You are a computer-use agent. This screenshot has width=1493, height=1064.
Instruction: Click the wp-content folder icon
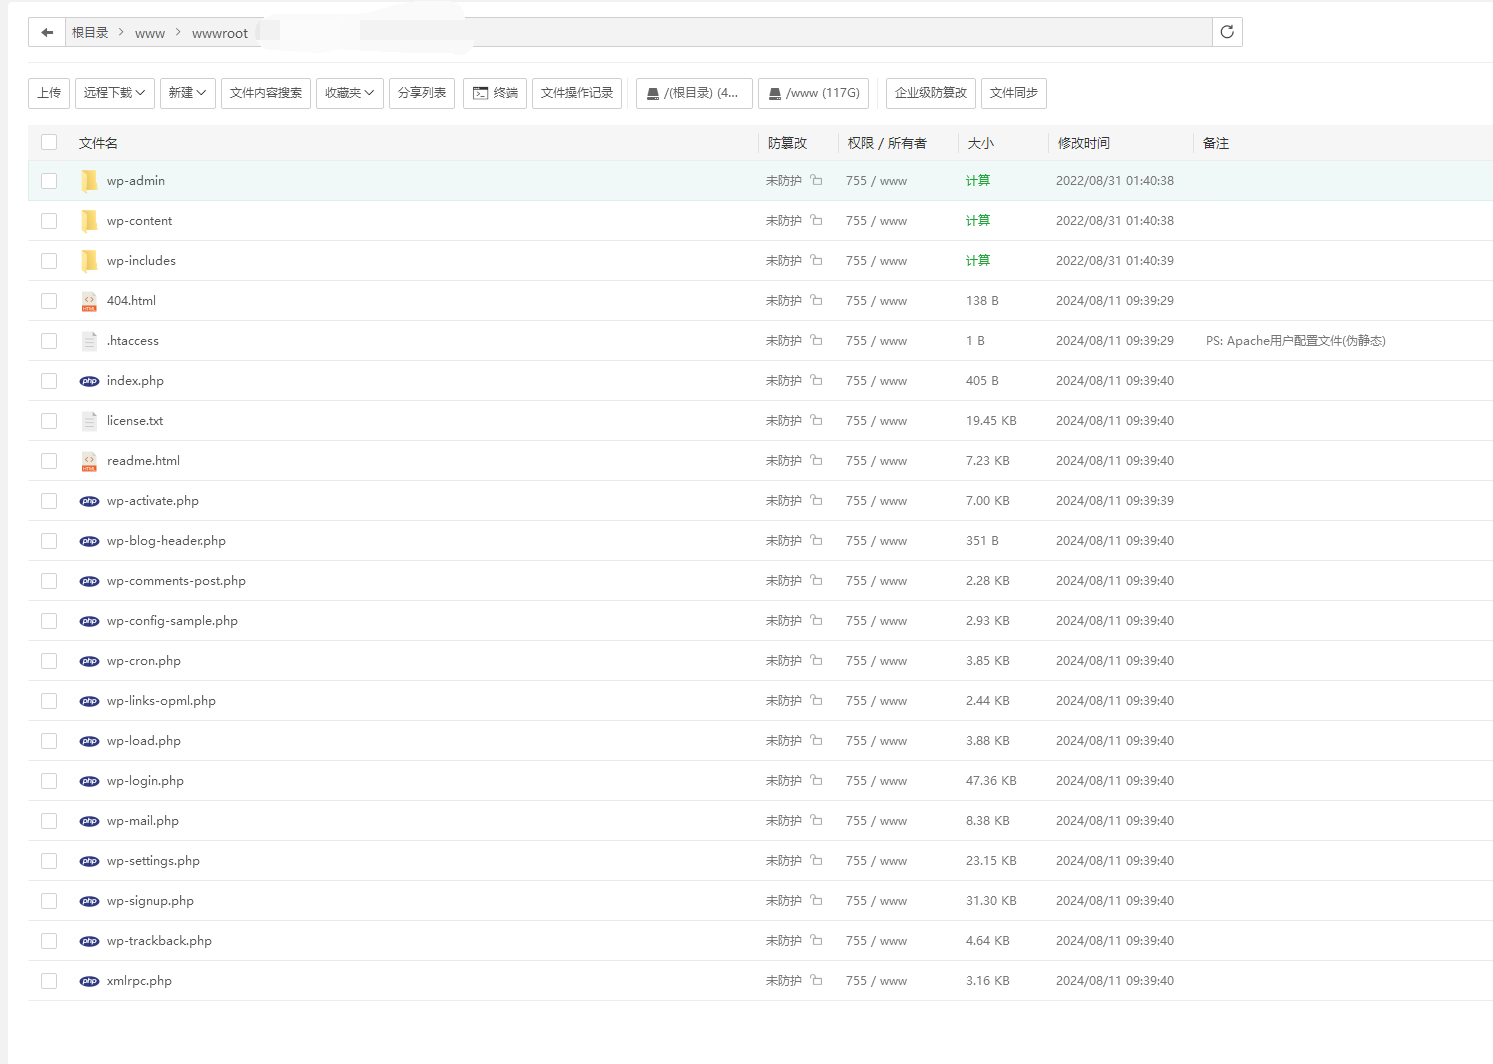89,221
